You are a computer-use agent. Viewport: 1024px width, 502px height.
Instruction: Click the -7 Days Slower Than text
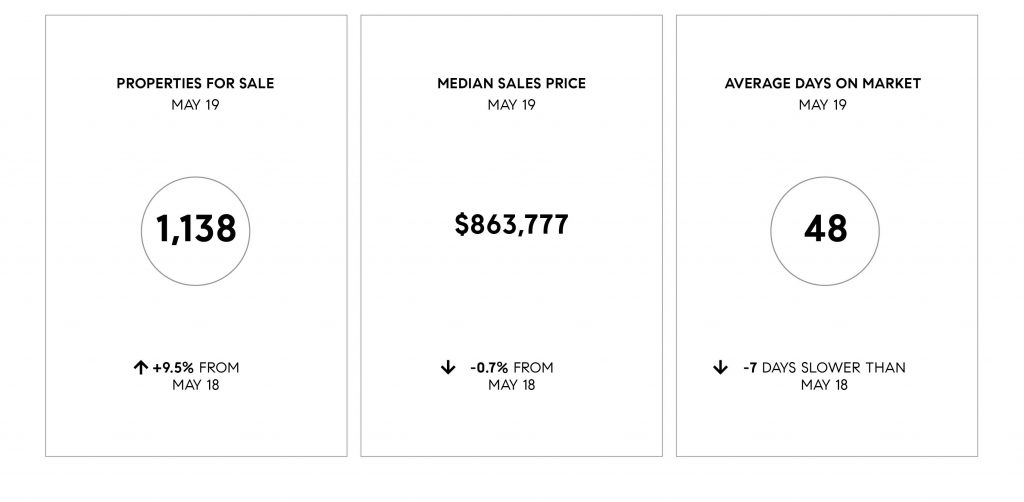[x=824, y=368]
